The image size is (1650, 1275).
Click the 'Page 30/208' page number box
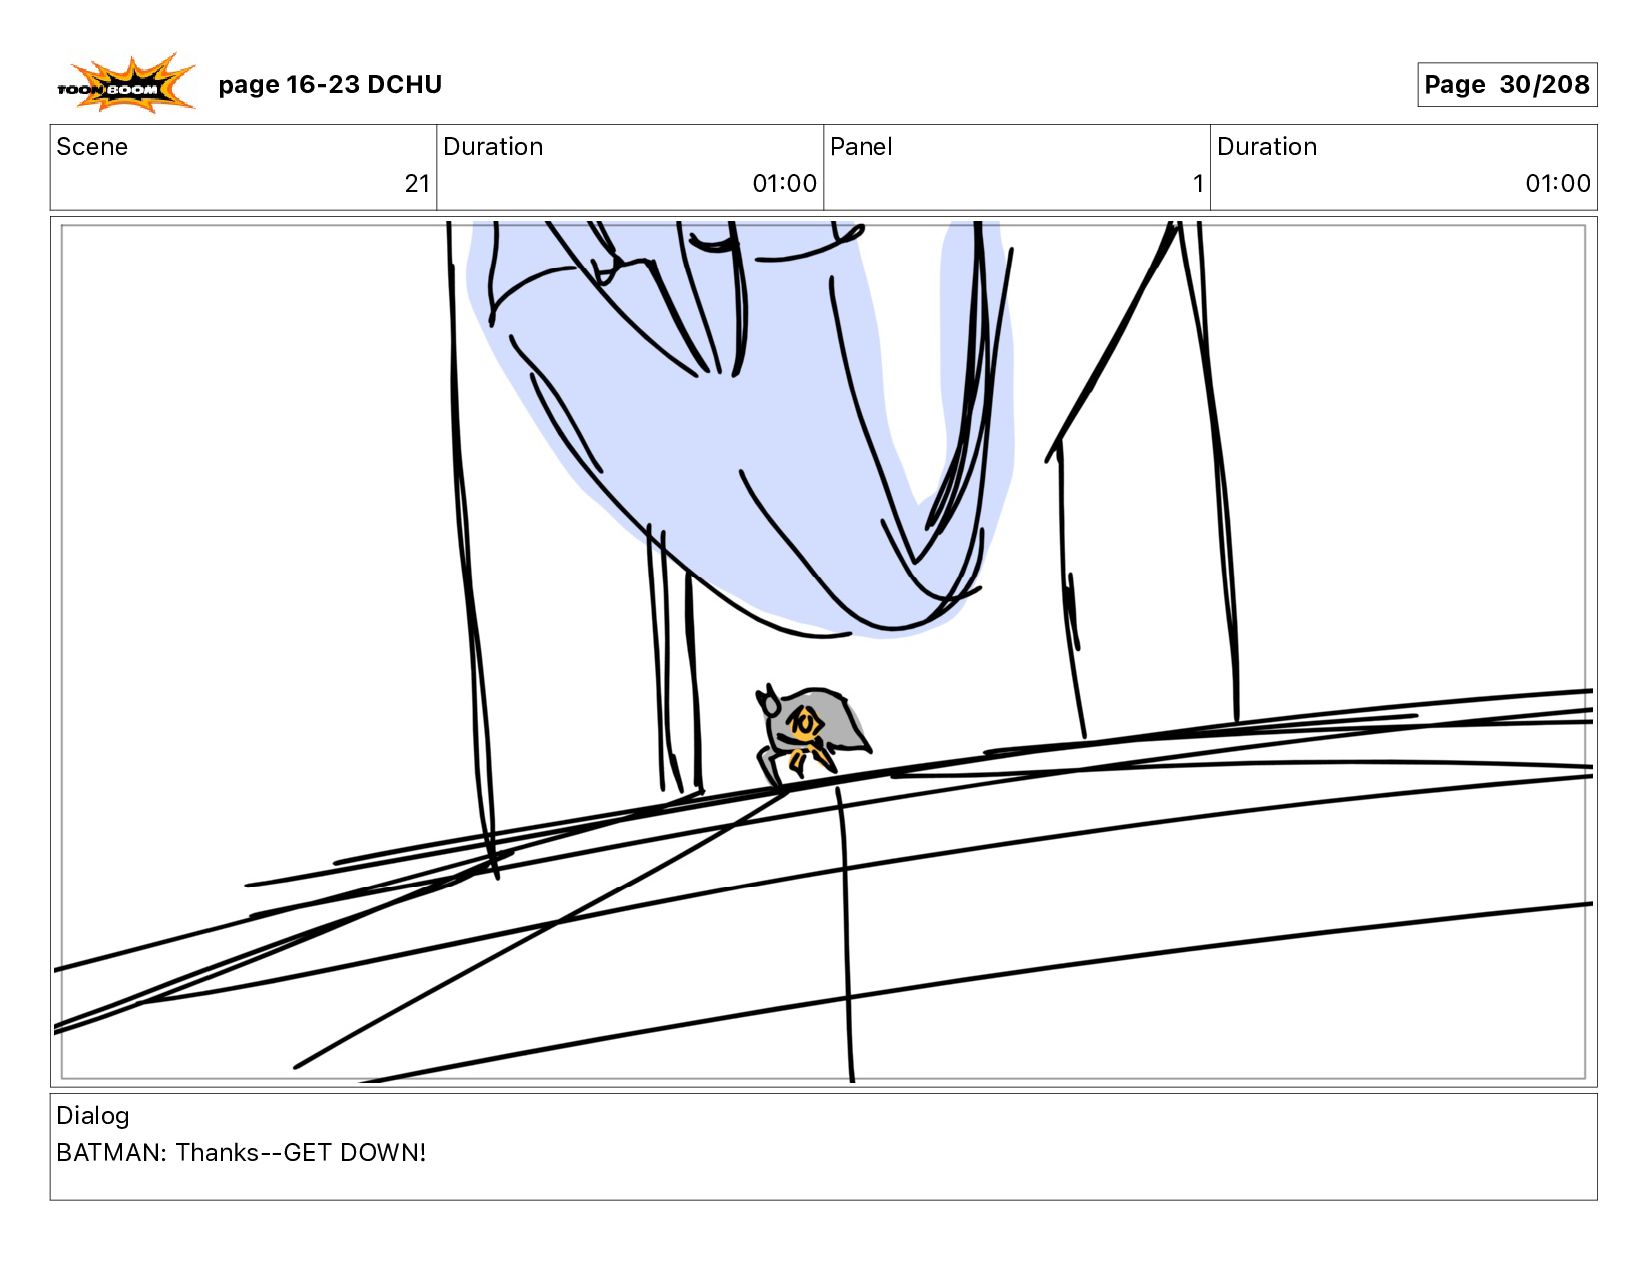coord(1507,85)
